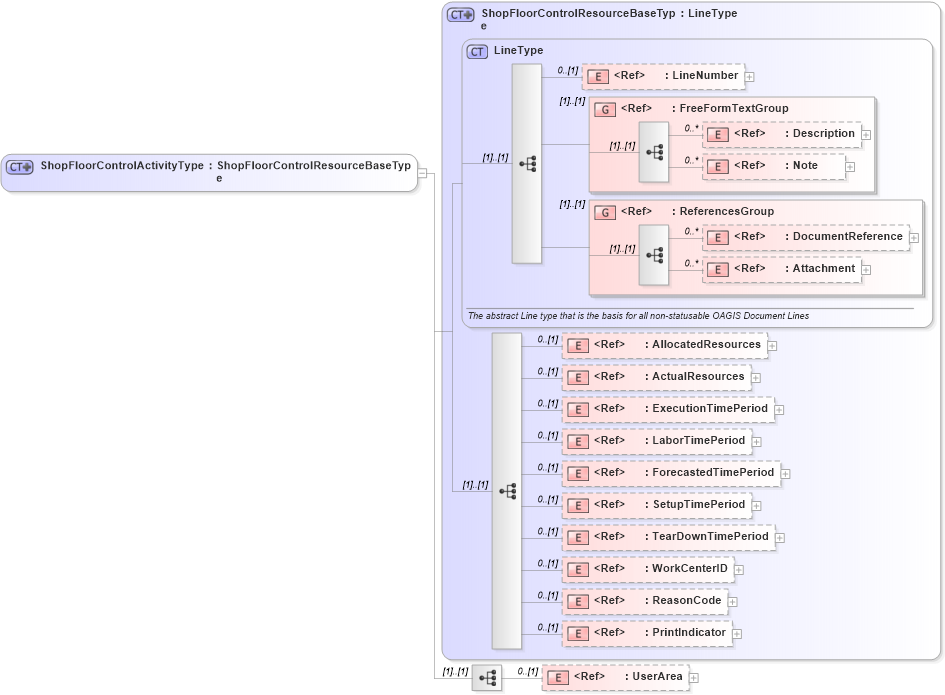Viewport: 945px width, 695px height.
Task: Select the E icon of the Note element
Action: (717, 166)
